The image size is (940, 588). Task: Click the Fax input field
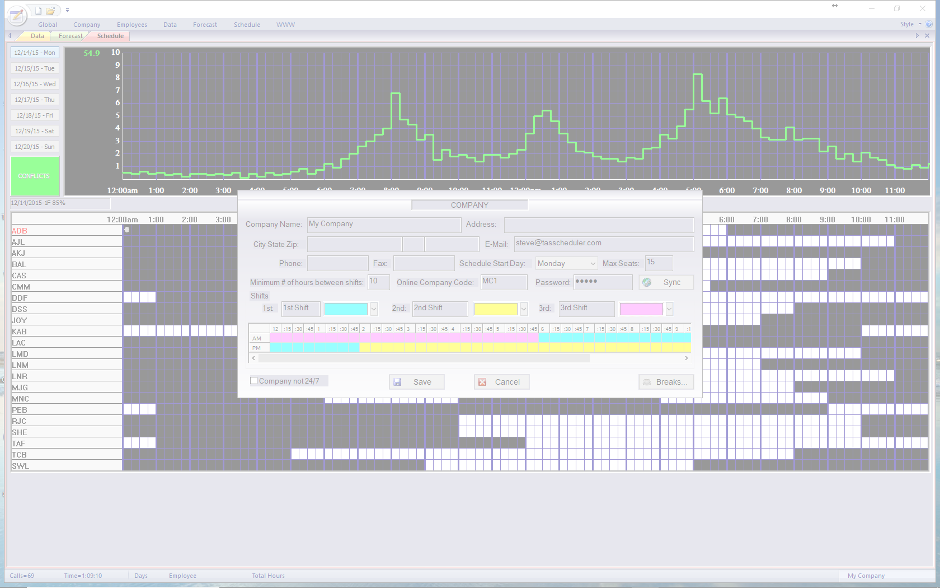424,263
